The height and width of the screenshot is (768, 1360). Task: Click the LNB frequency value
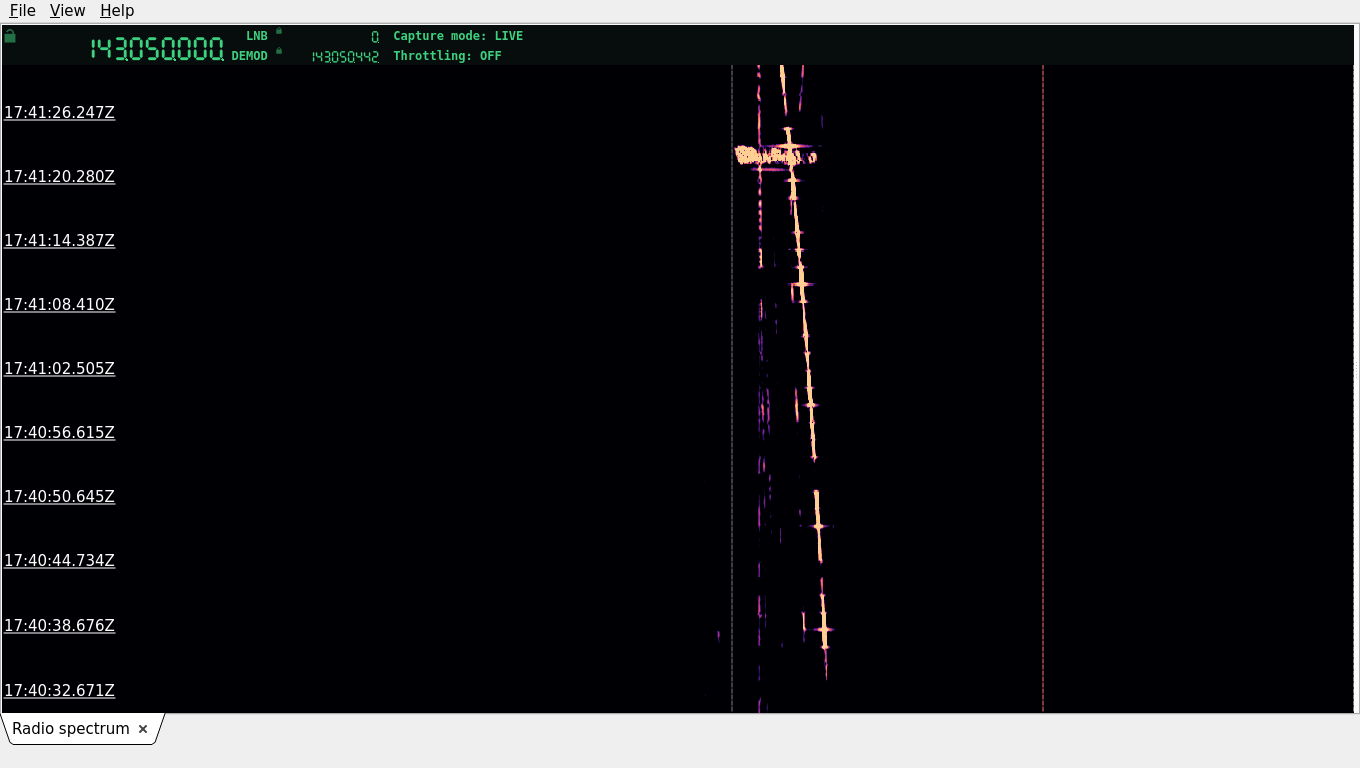coord(375,37)
